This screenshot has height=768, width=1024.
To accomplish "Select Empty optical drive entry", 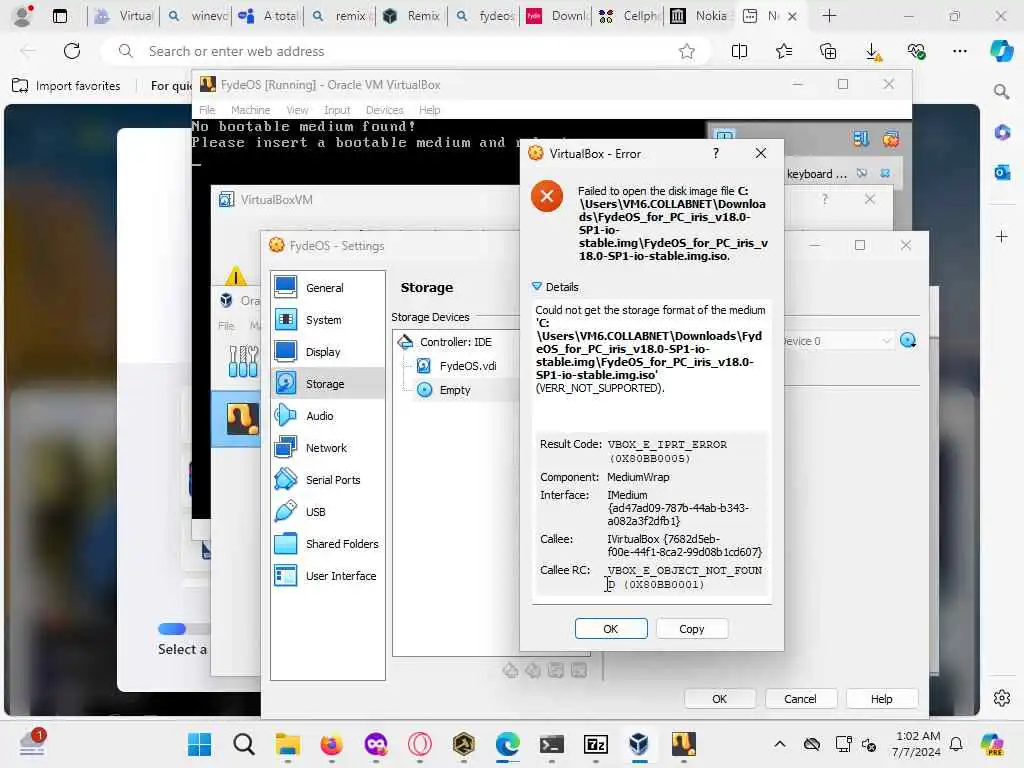I will point(455,390).
